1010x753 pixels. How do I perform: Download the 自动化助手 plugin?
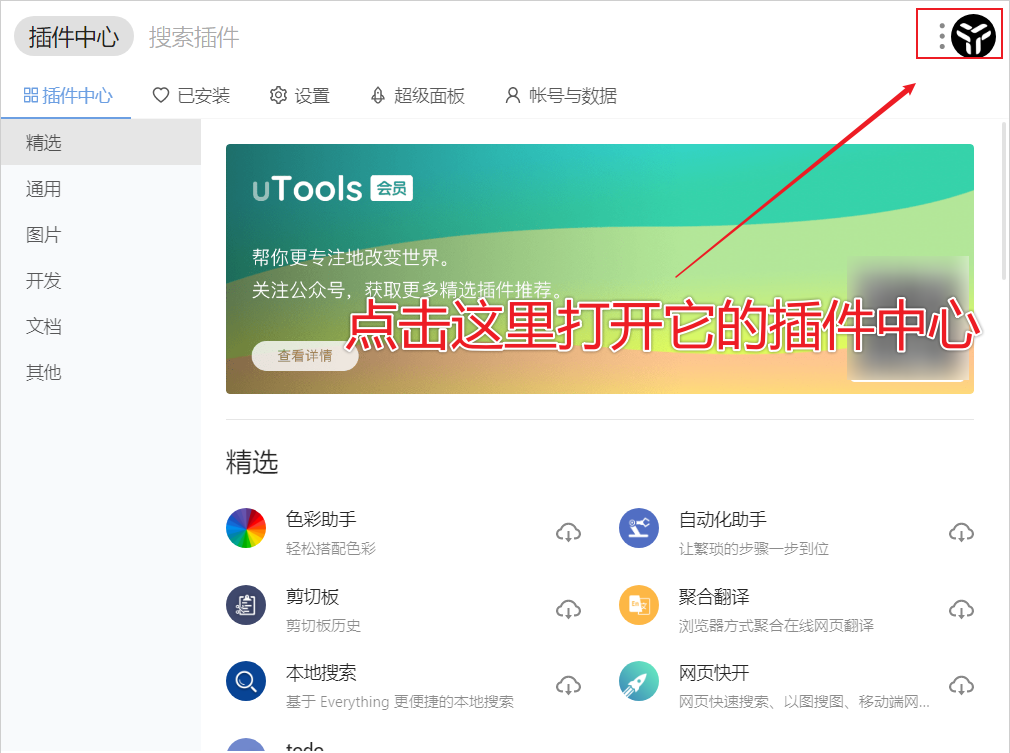pos(961,532)
